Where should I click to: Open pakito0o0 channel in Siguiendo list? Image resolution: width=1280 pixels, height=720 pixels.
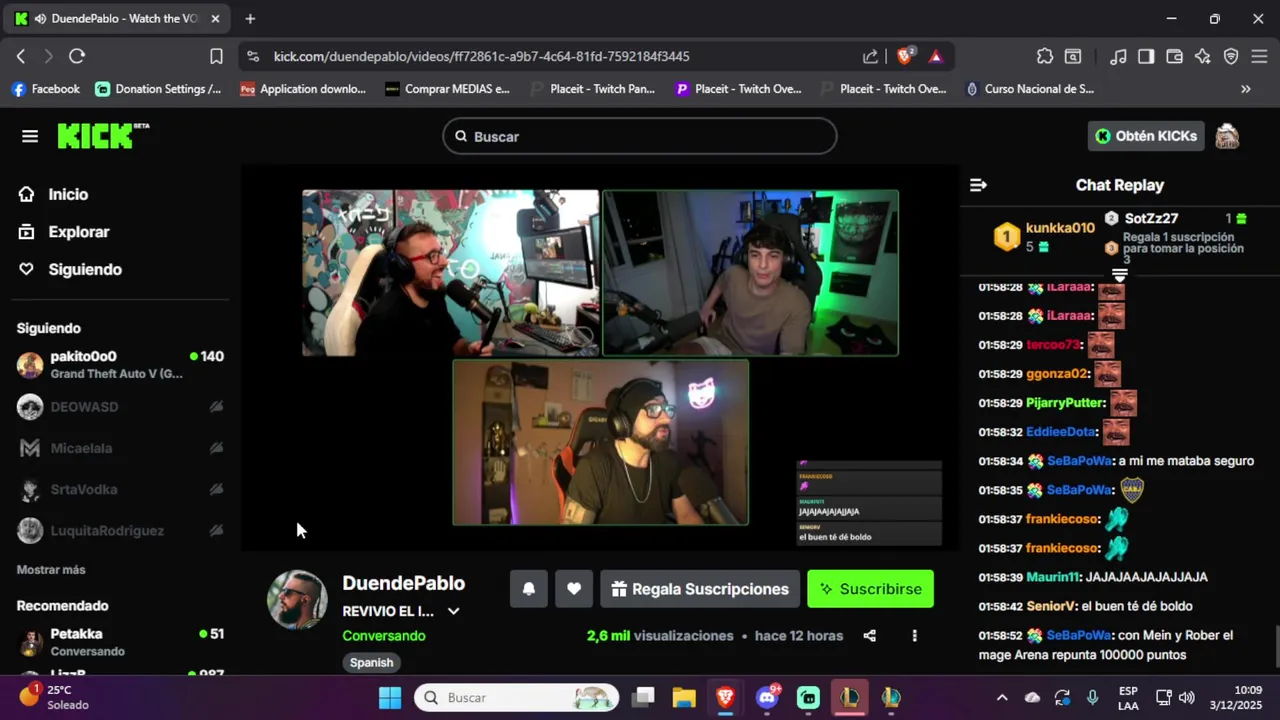[x=120, y=365]
